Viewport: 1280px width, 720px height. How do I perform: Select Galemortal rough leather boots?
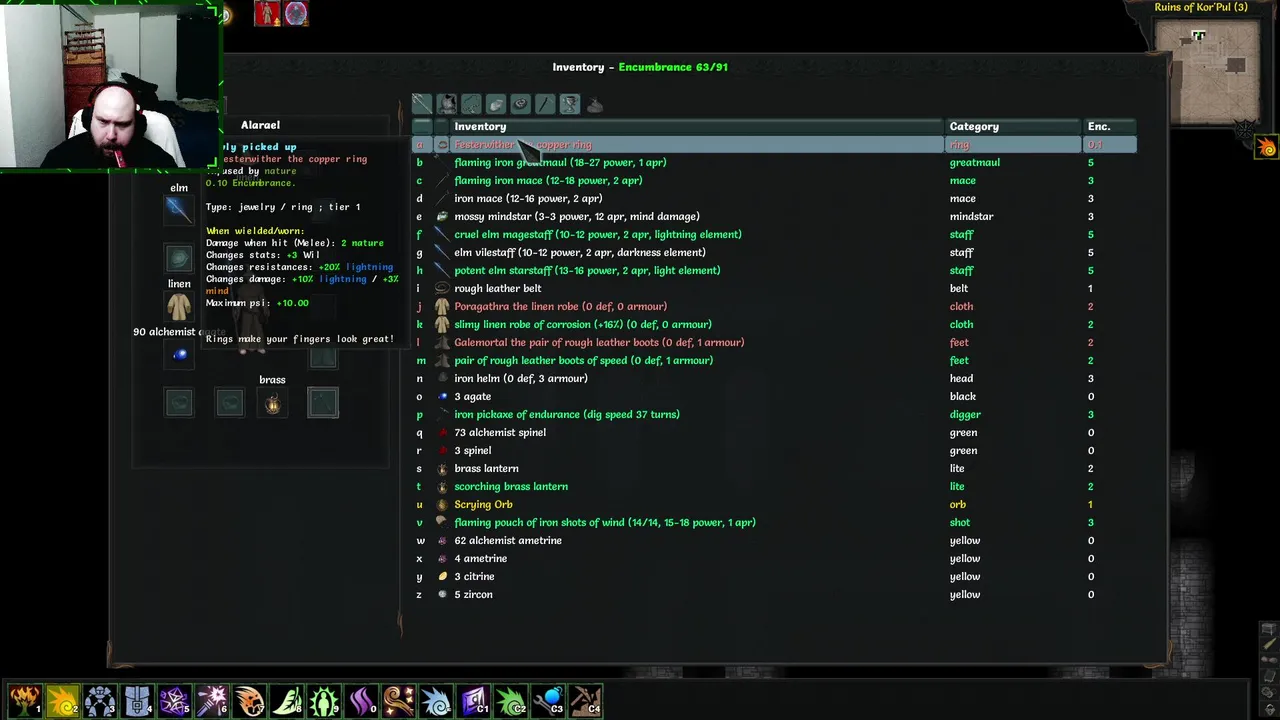(774, 342)
